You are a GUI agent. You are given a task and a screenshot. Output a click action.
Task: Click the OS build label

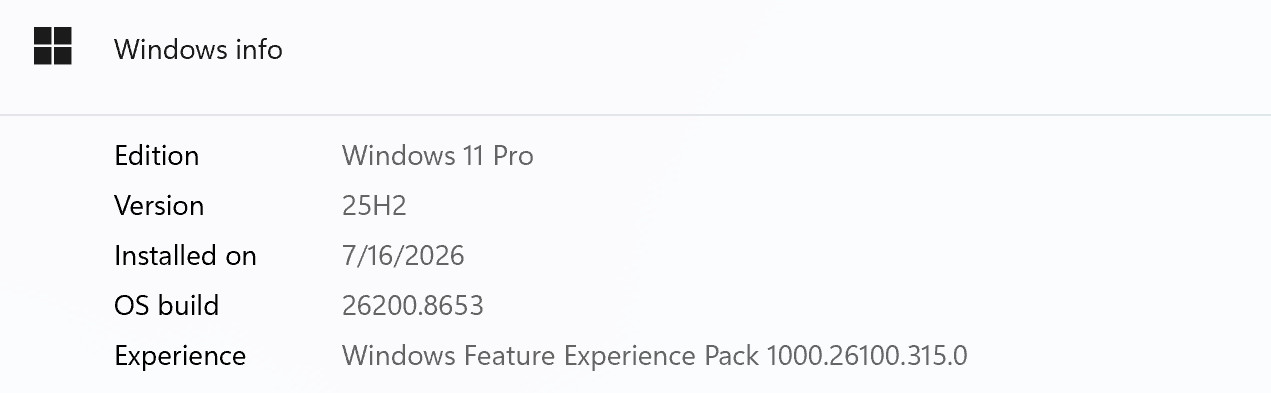(x=166, y=306)
